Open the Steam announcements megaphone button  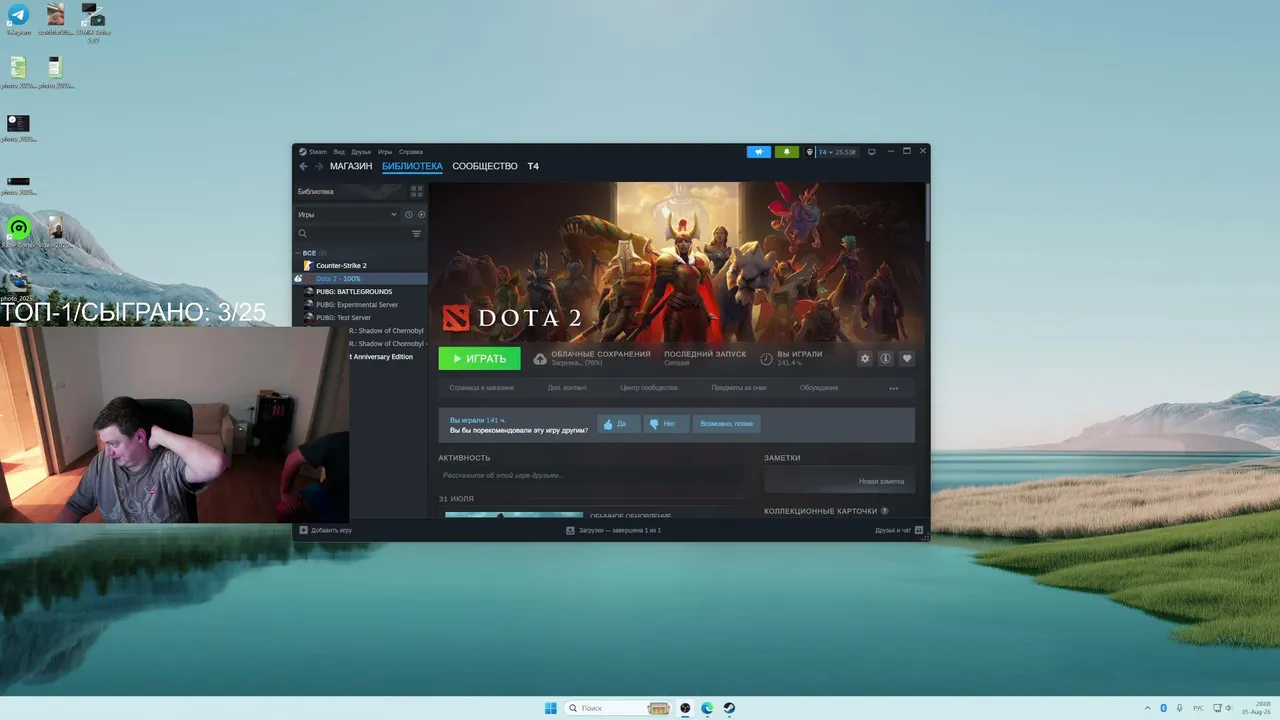click(759, 152)
